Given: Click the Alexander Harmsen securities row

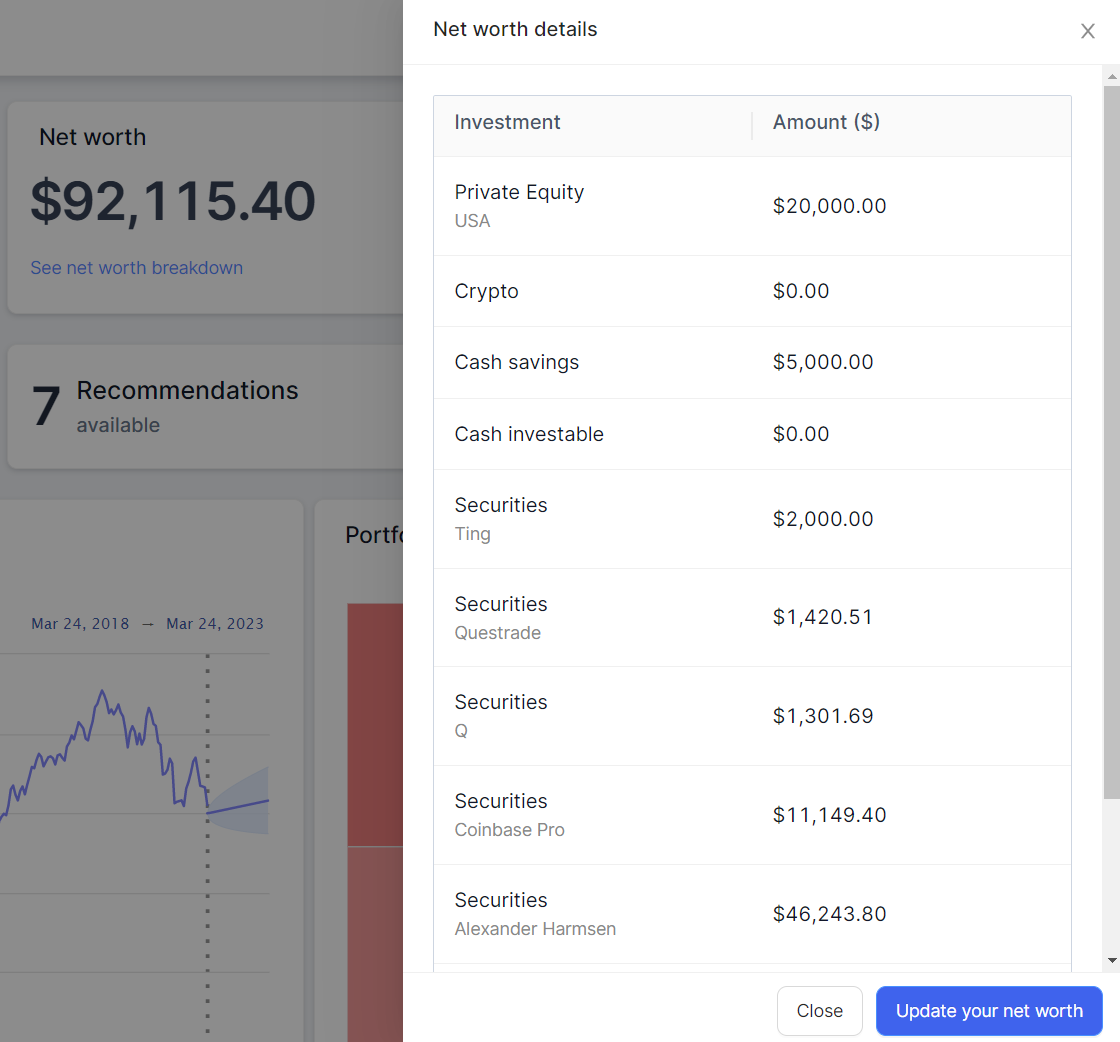Looking at the screenshot, I should (752, 914).
